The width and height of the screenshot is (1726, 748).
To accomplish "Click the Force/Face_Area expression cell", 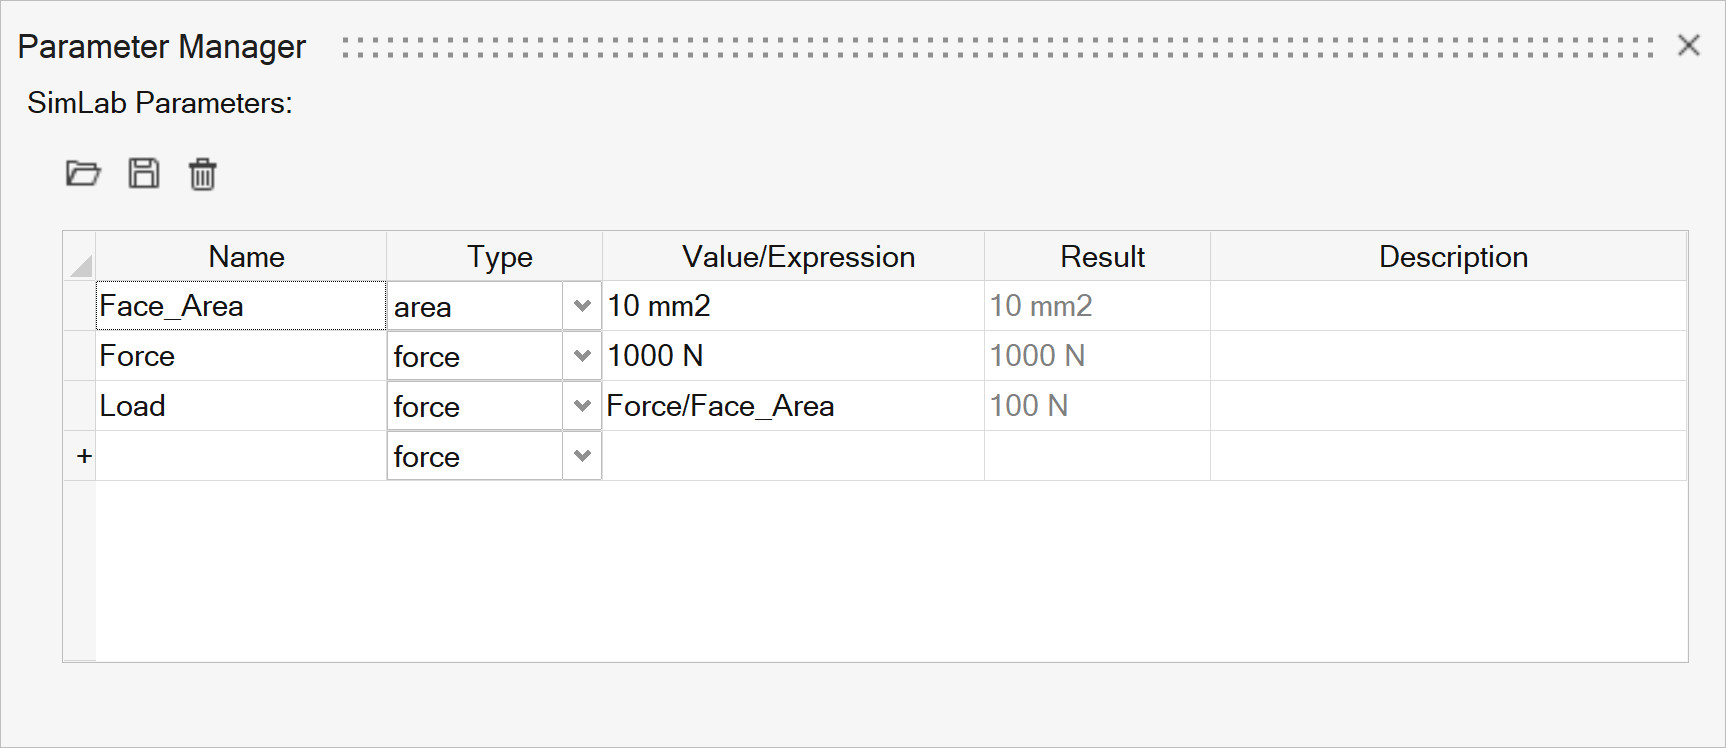I will (793, 406).
